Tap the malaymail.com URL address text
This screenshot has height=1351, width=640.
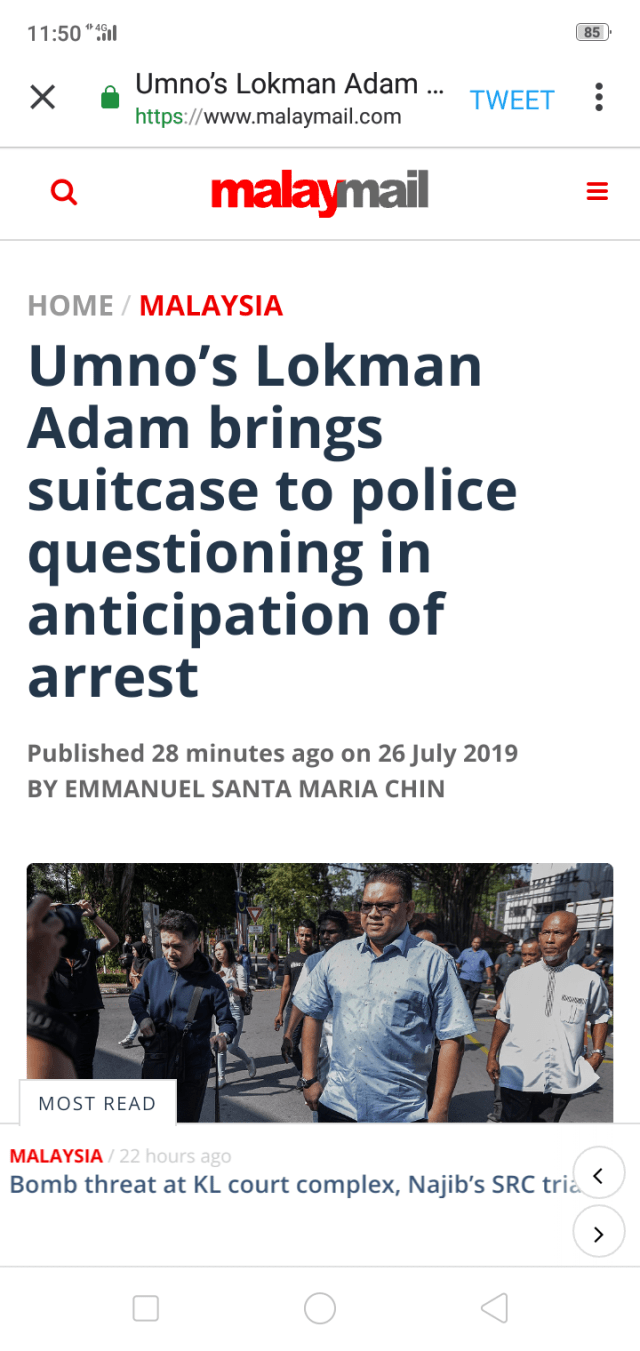click(x=268, y=117)
